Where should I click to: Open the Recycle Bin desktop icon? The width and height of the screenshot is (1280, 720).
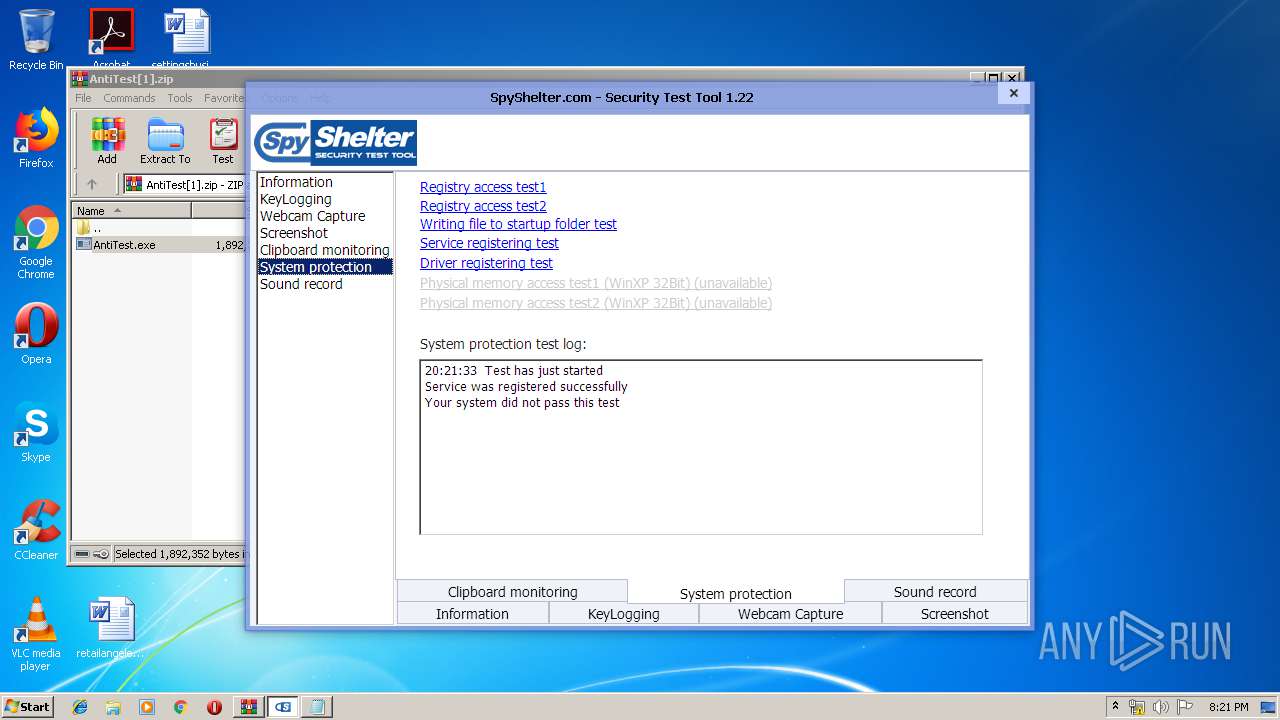[36, 40]
